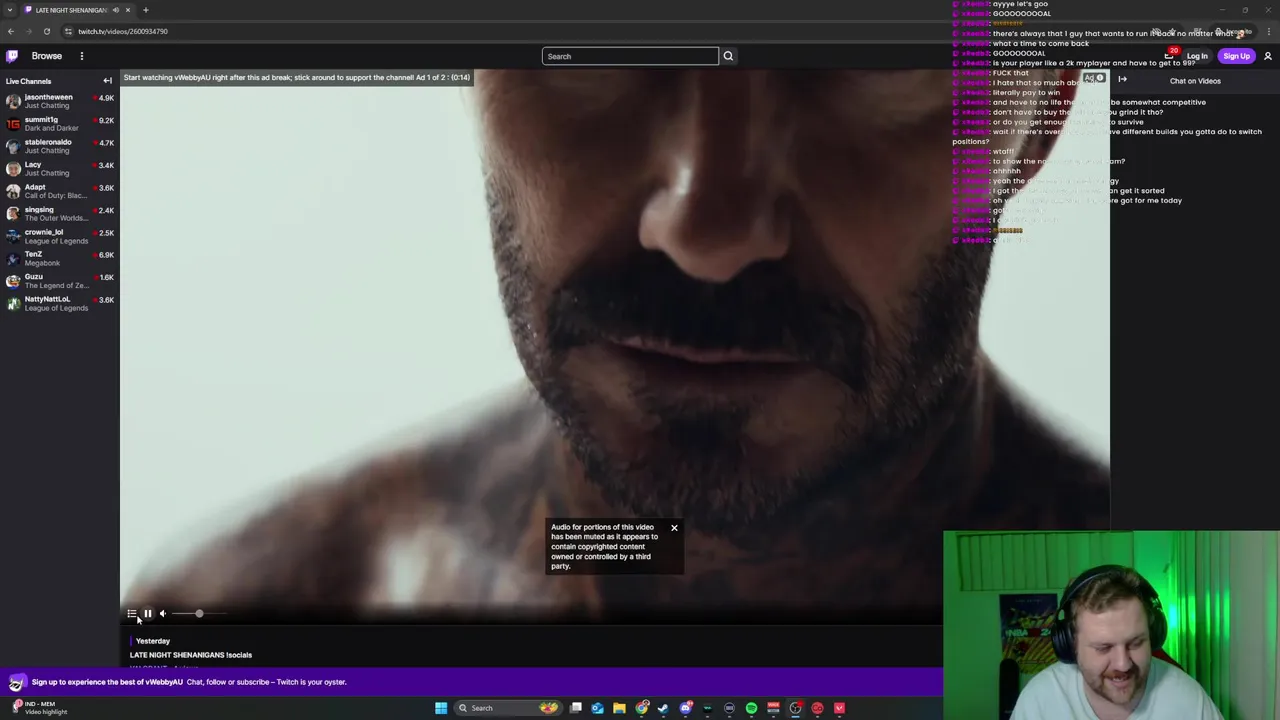The image size is (1280, 720).
Task: Open NattyNattLoL channel in sidebar
Action: (60, 303)
